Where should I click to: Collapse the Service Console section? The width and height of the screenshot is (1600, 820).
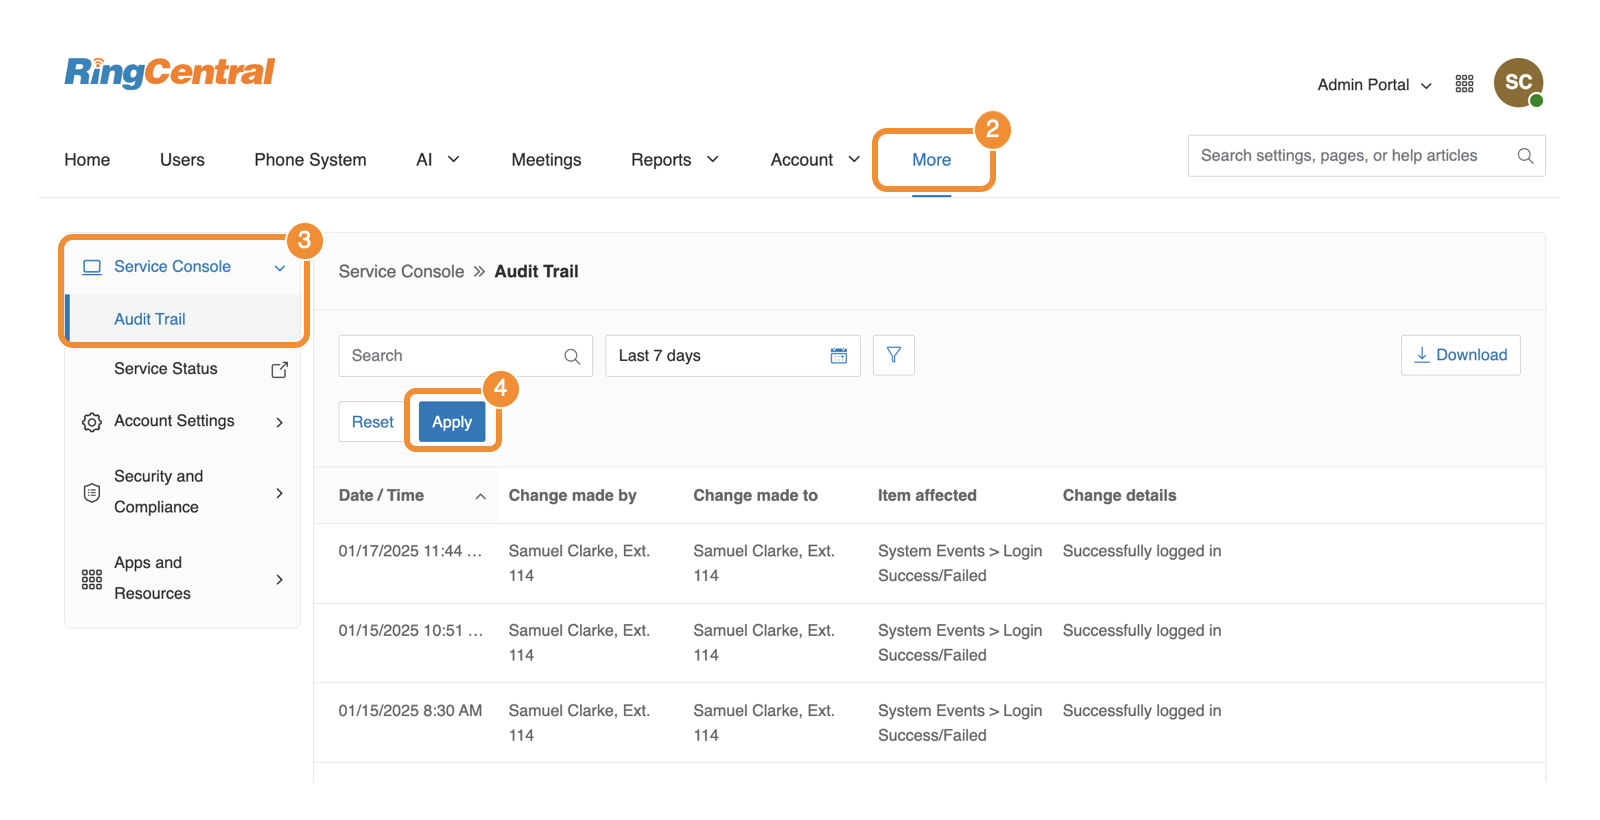point(279,268)
